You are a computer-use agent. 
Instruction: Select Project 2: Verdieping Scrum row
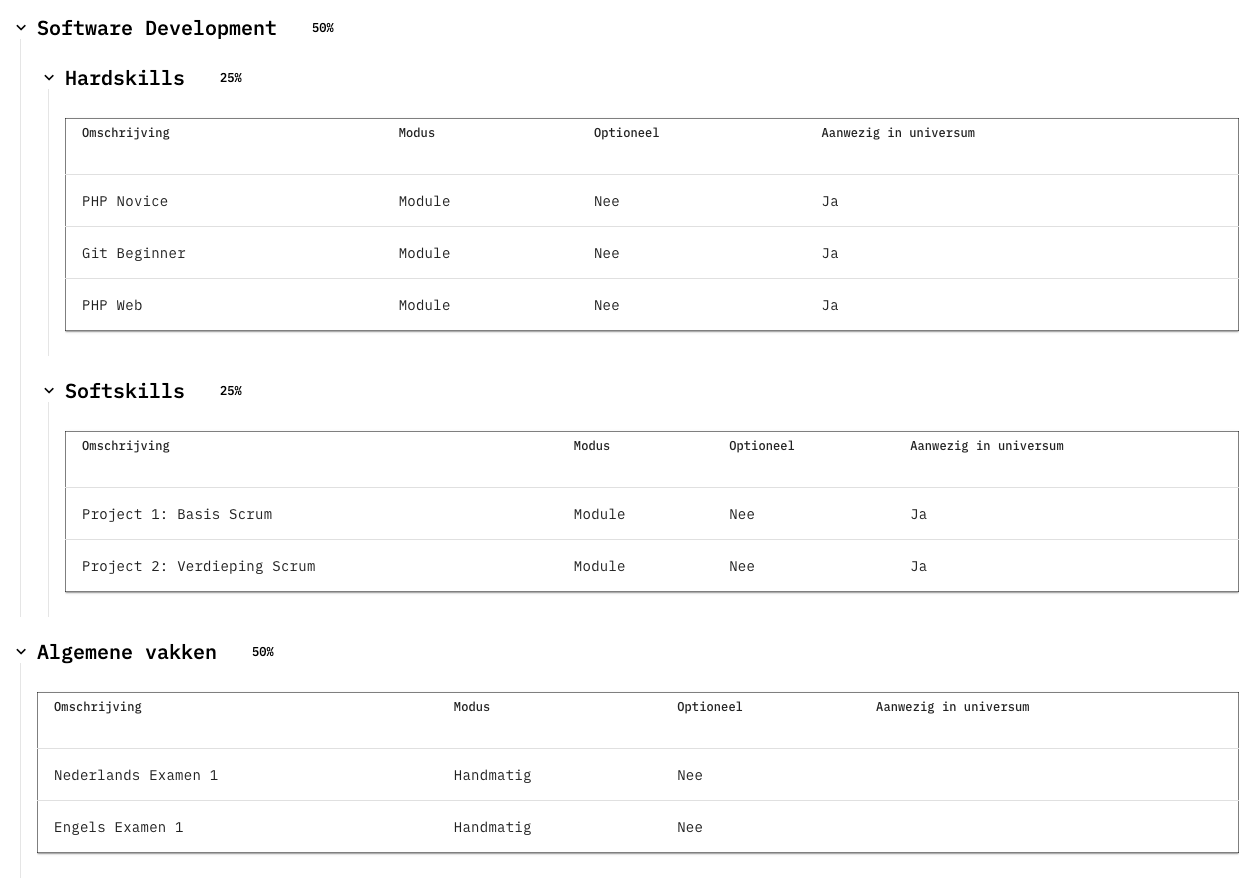click(x=652, y=566)
